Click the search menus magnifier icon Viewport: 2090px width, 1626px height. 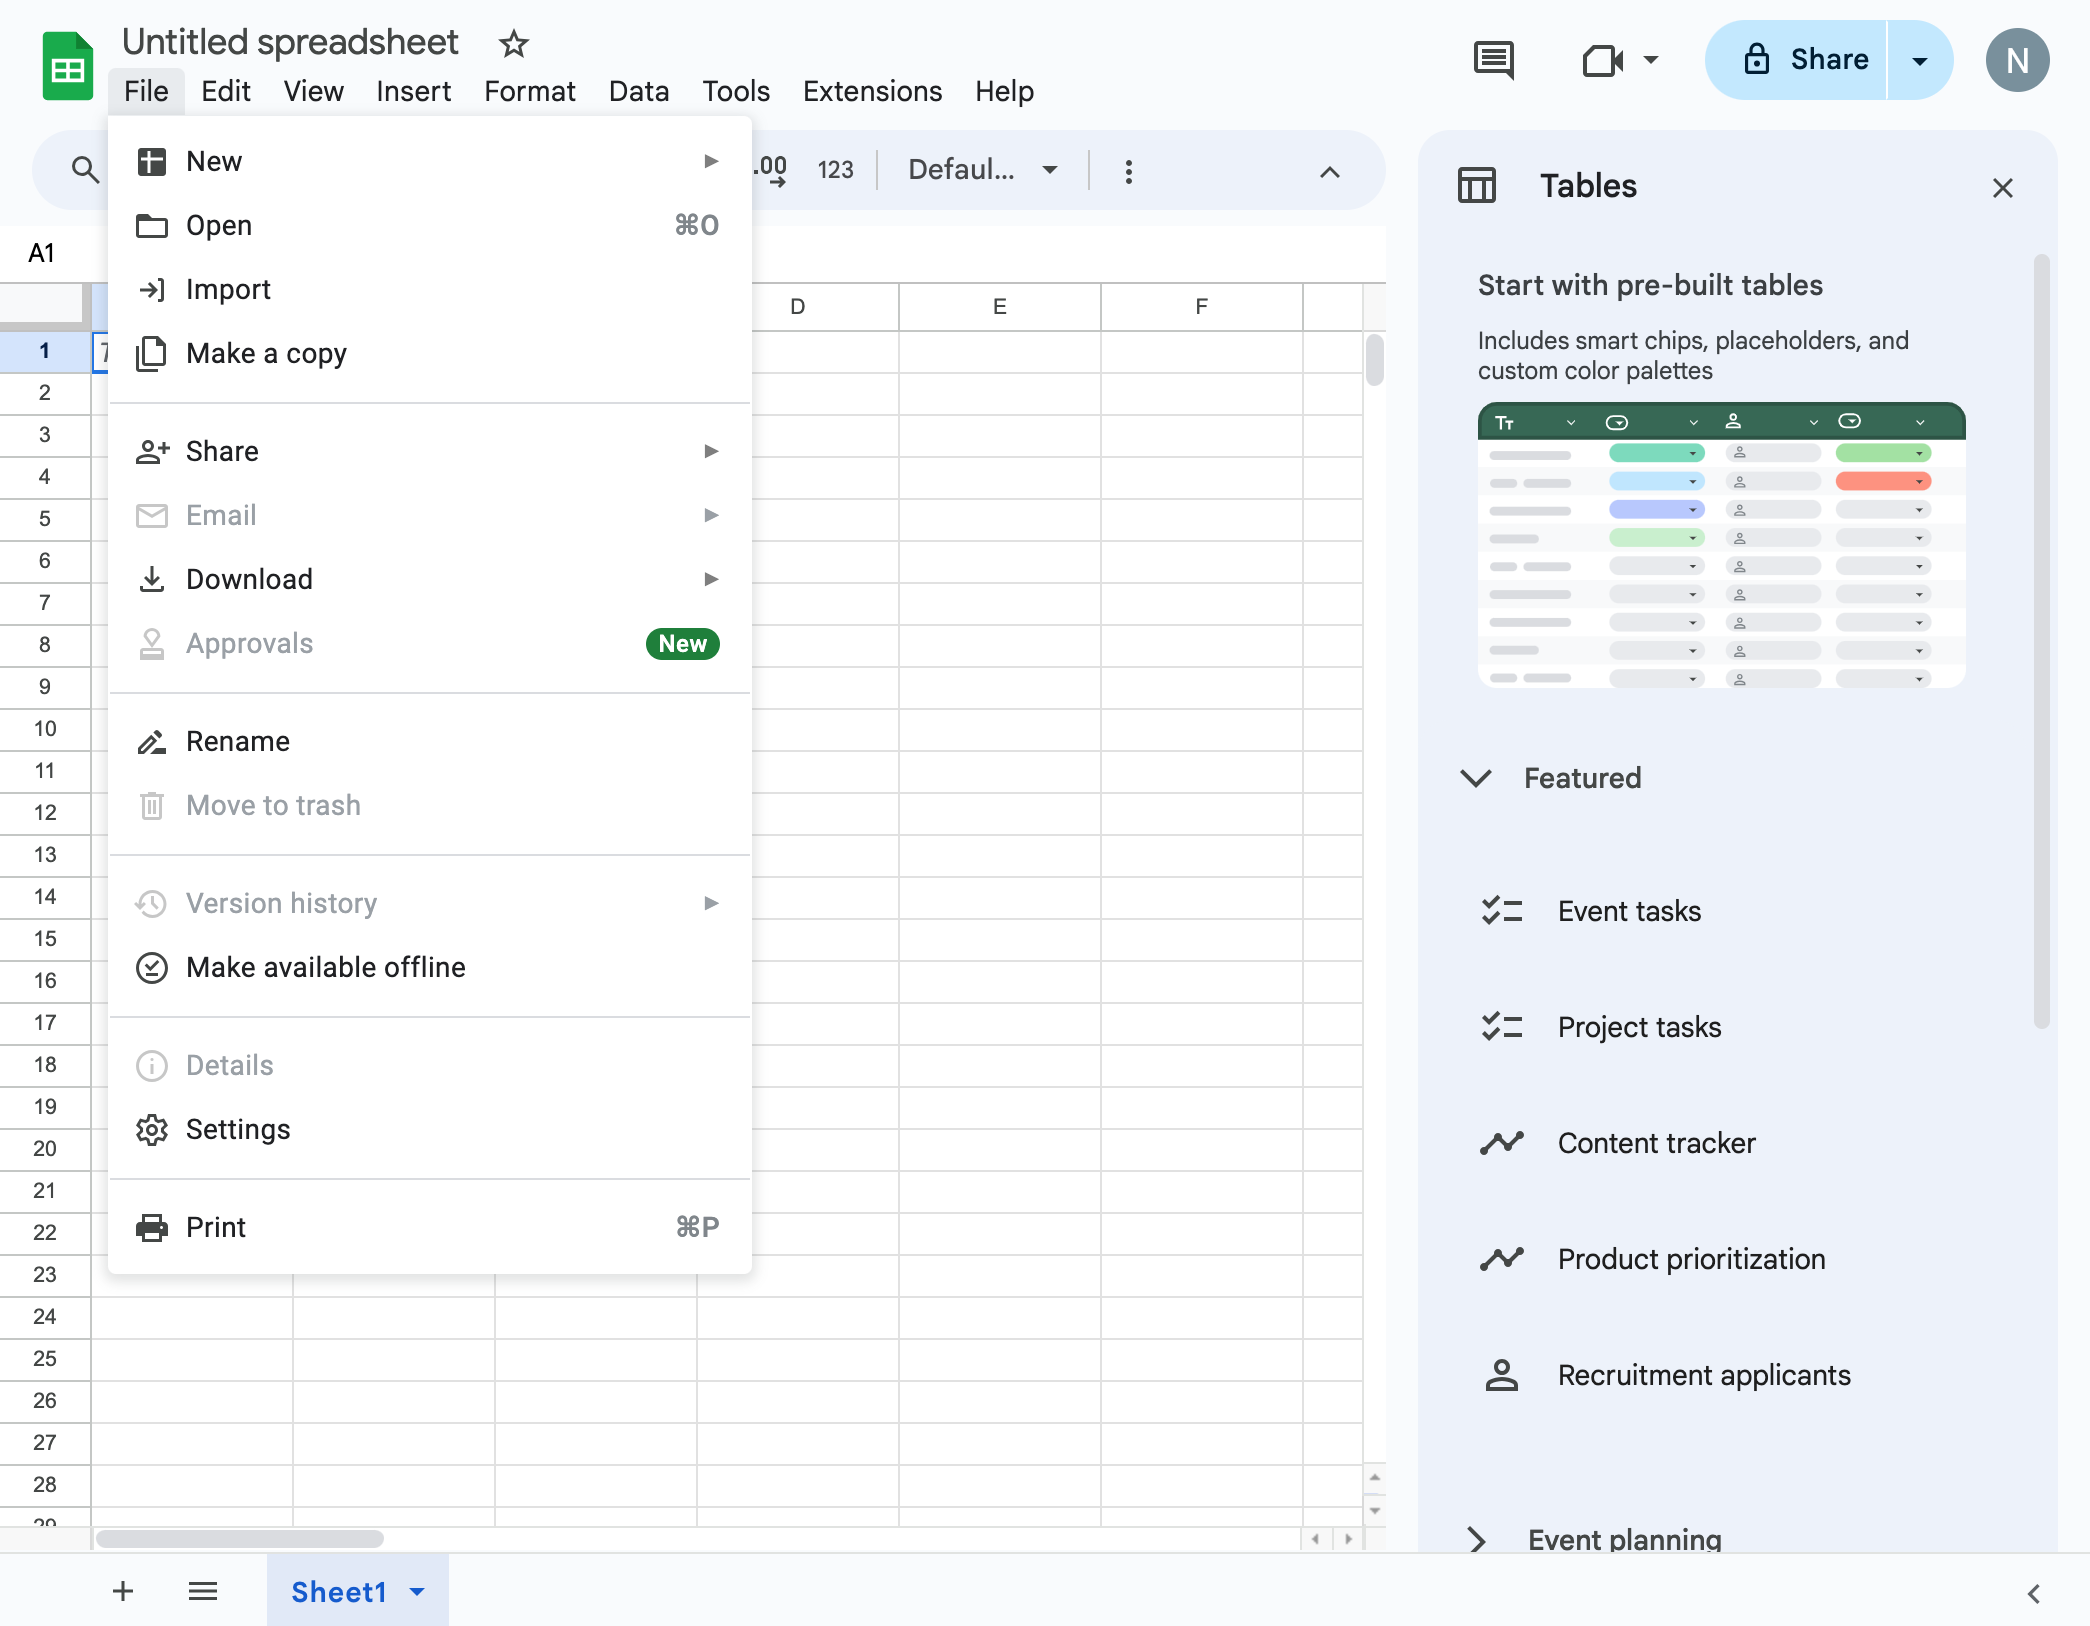tap(86, 171)
